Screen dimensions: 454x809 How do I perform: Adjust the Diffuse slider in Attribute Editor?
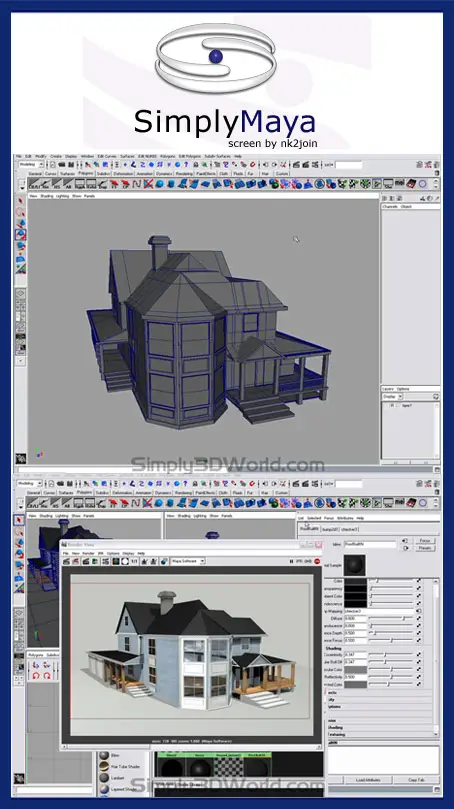391,618
